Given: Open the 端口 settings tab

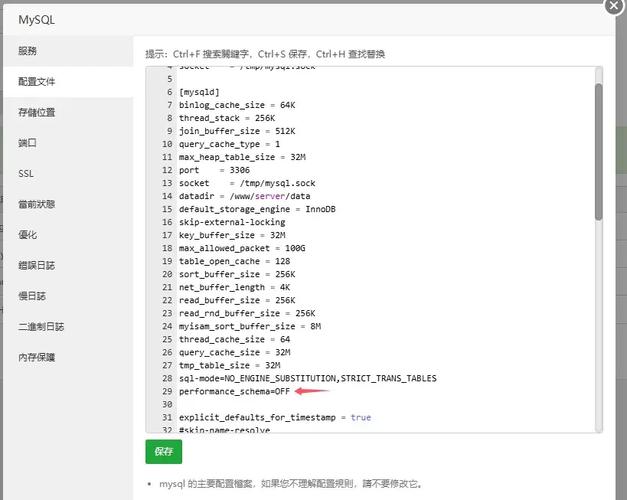Looking at the screenshot, I should tap(68, 143).
